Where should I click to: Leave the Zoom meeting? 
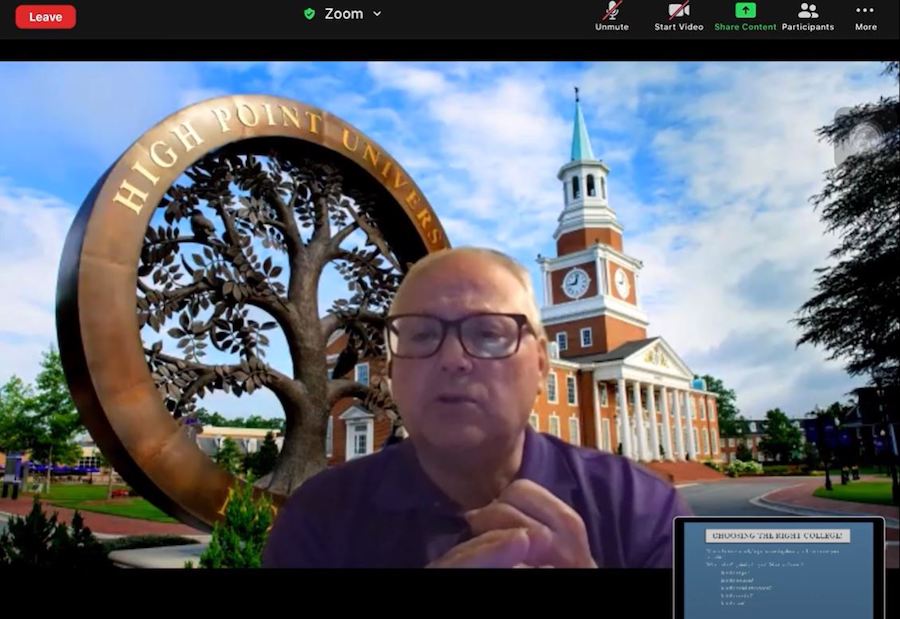tap(45, 17)
